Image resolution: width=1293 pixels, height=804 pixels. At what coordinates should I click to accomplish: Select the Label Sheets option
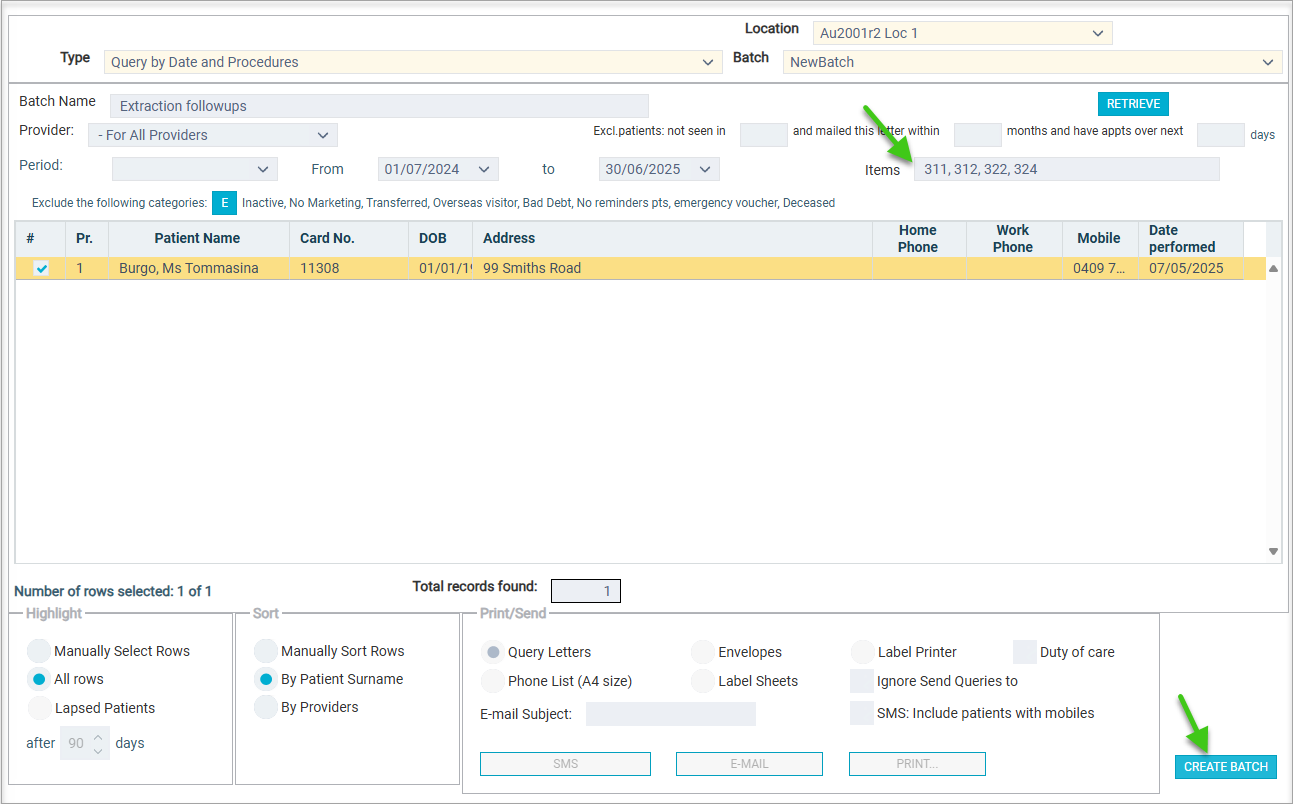coord(703,681)
